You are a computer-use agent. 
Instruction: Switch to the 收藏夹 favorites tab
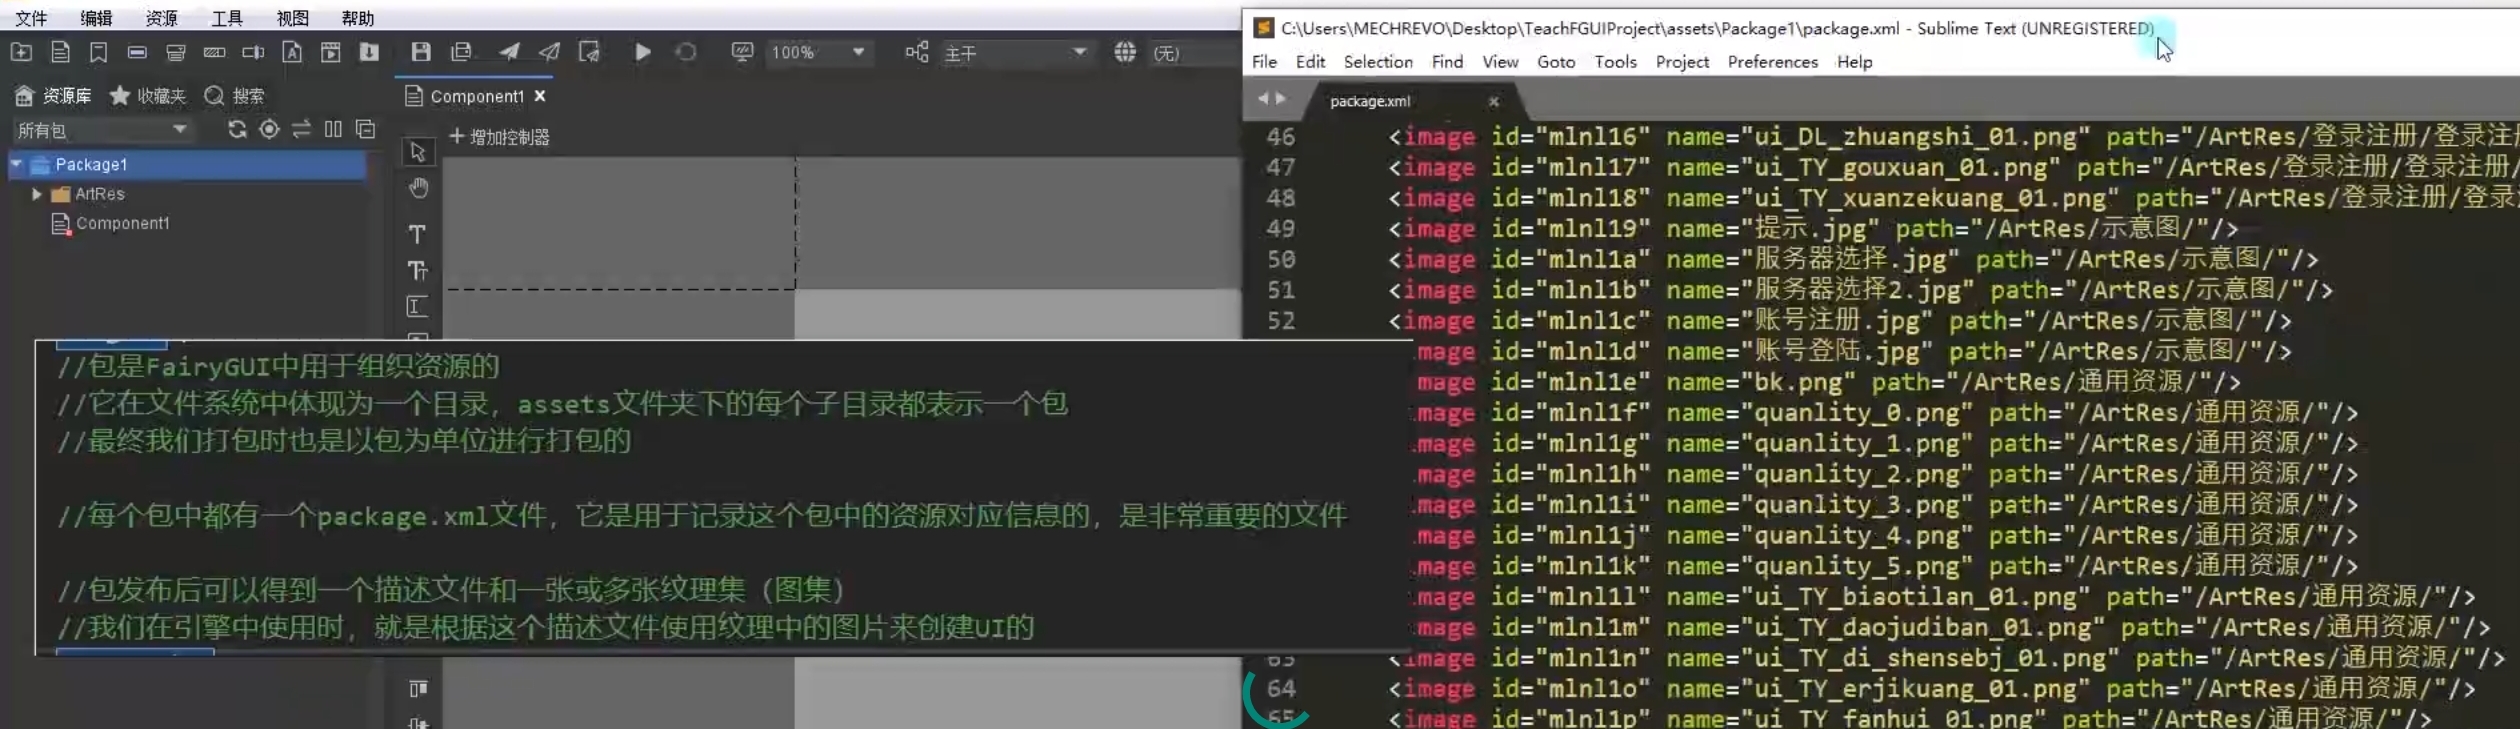148,96
